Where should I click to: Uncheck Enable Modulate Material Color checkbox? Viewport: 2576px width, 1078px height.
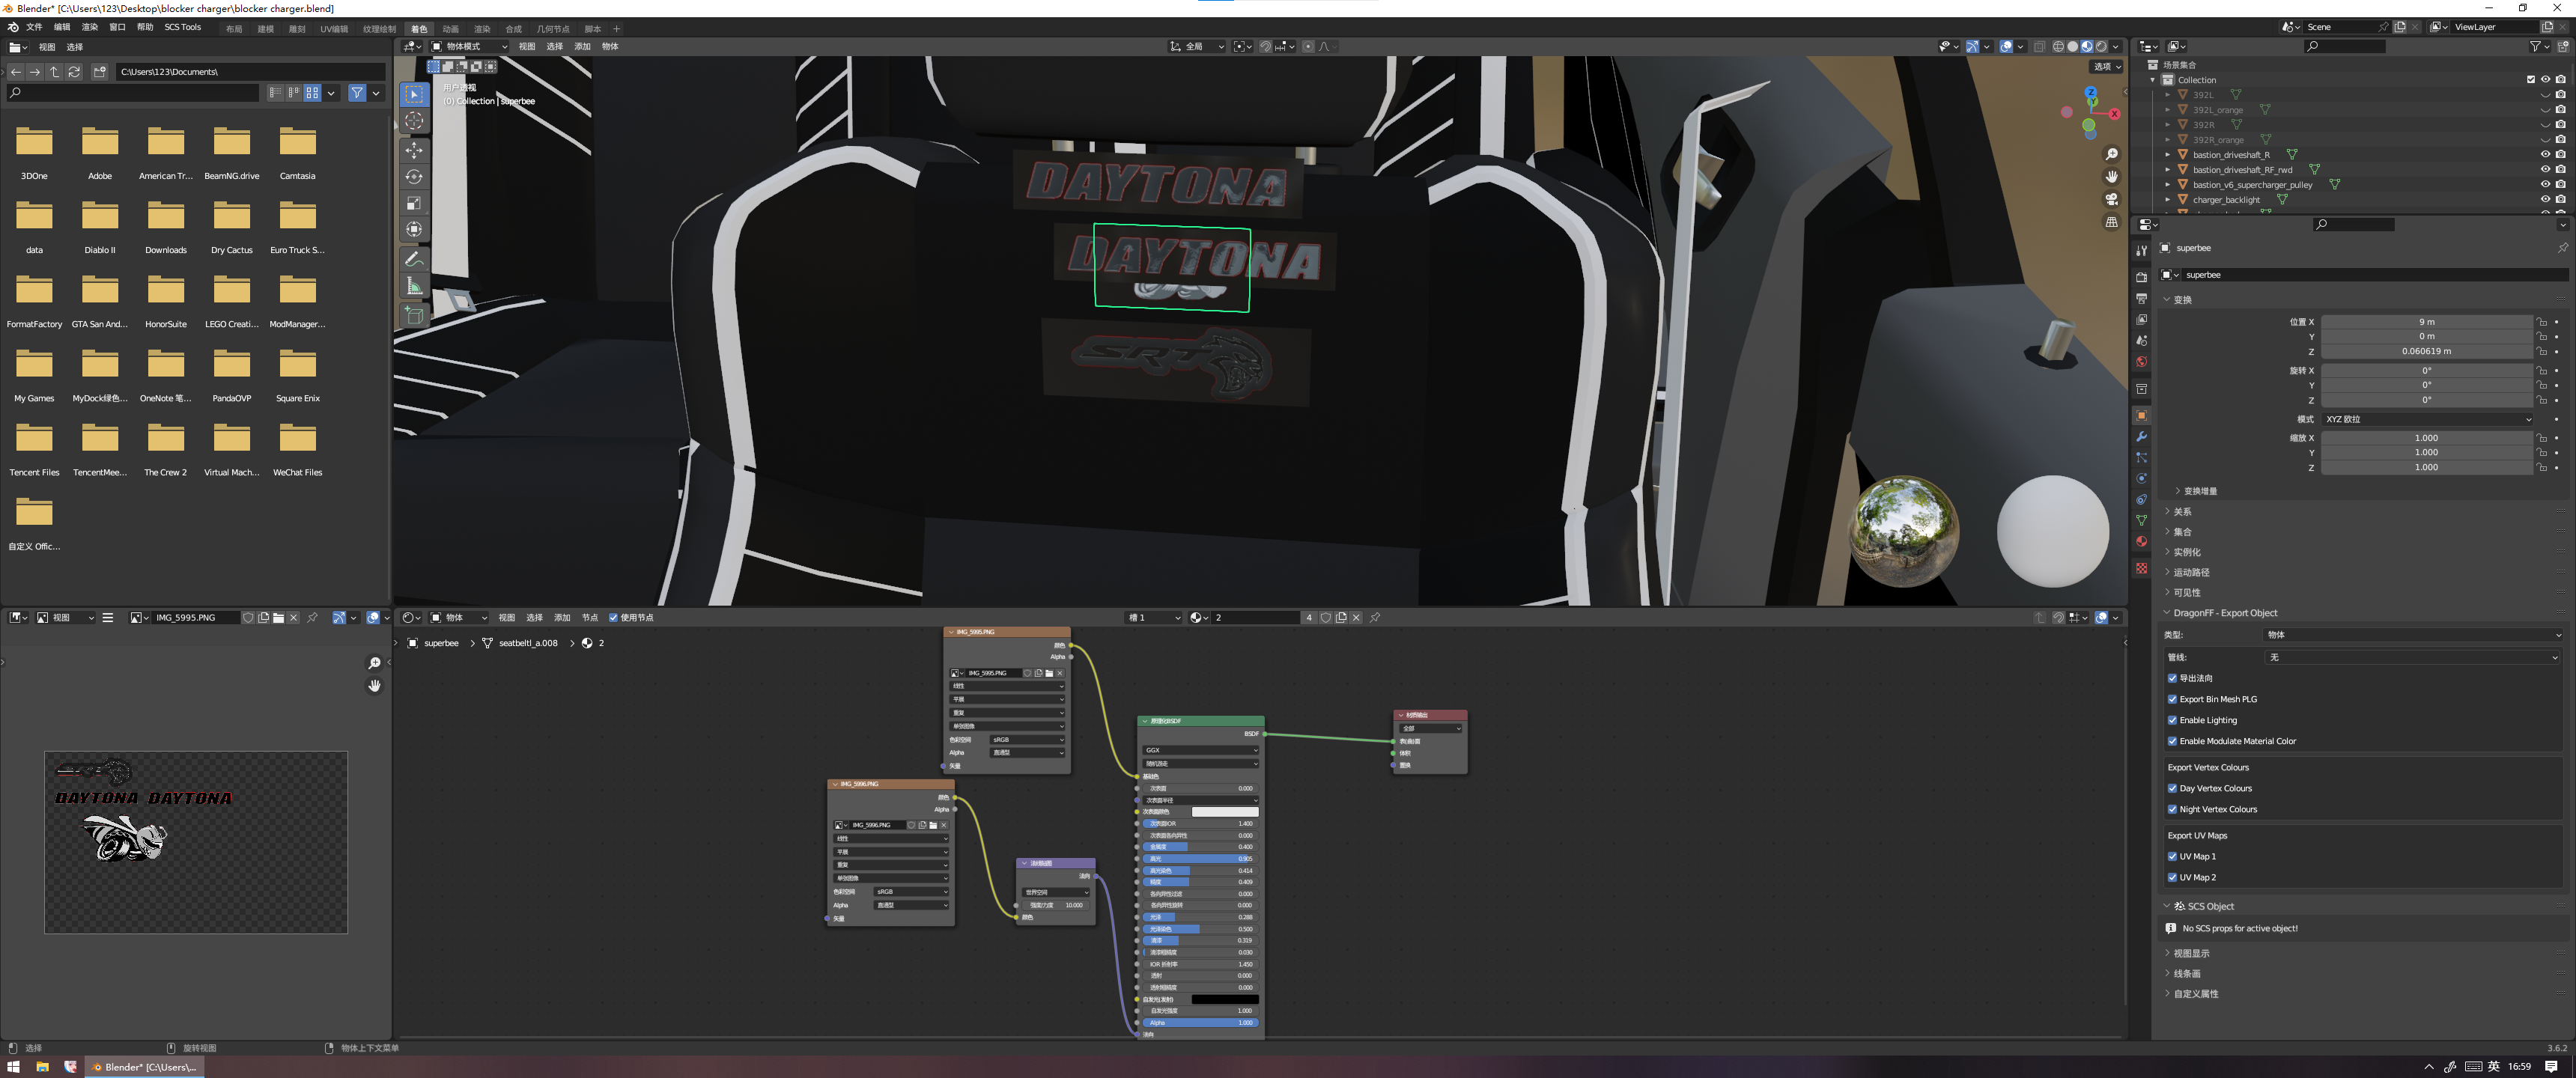[2172, 741]
